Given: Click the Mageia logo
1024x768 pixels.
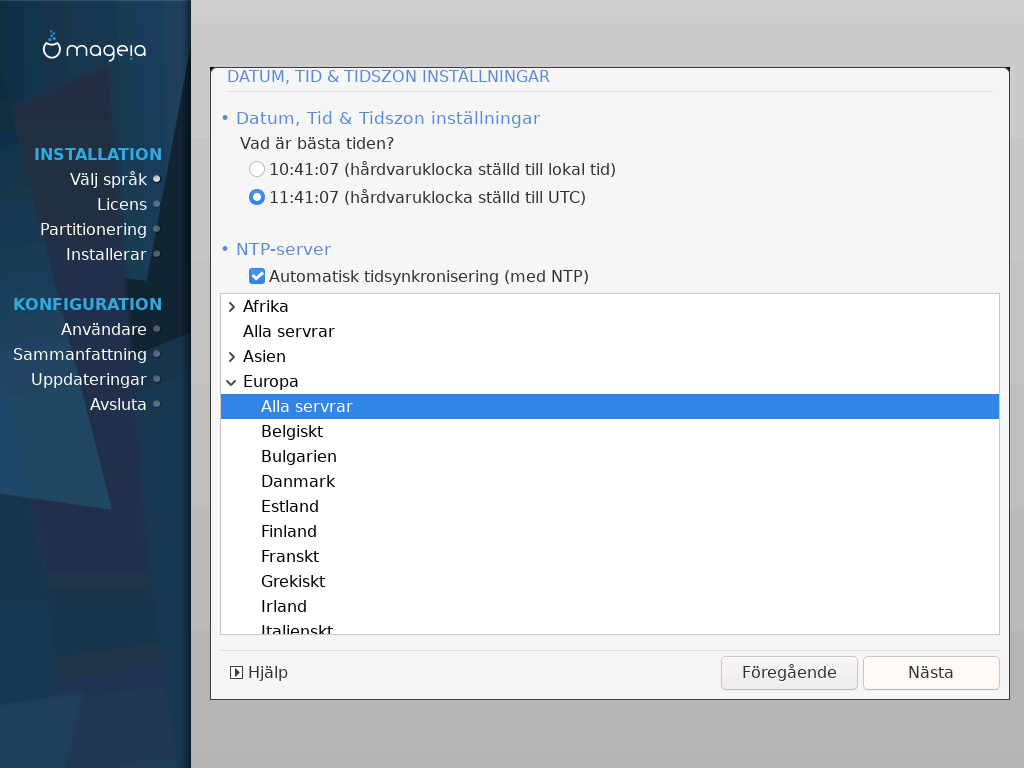Looking at the screenshot, I should (x=95, y=47).
